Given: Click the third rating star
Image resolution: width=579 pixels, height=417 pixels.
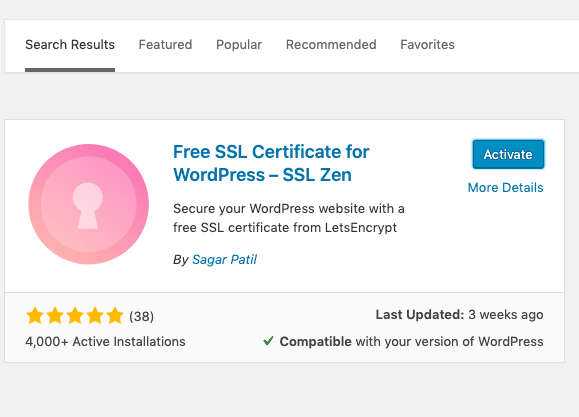Looking at the screenshot, I should pos(75,316).
